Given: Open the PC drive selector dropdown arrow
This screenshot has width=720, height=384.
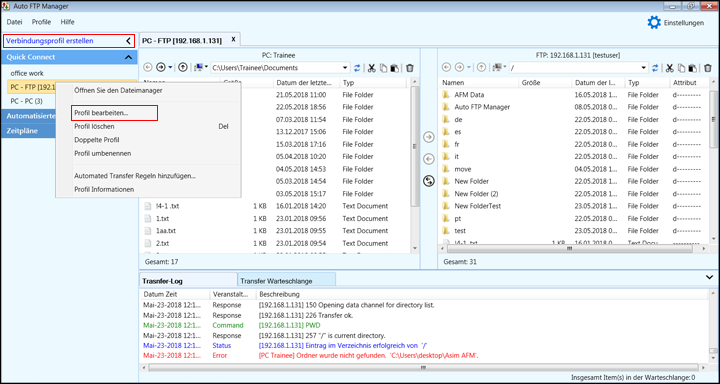Looking at the screenshot, I should pos(207,68).
